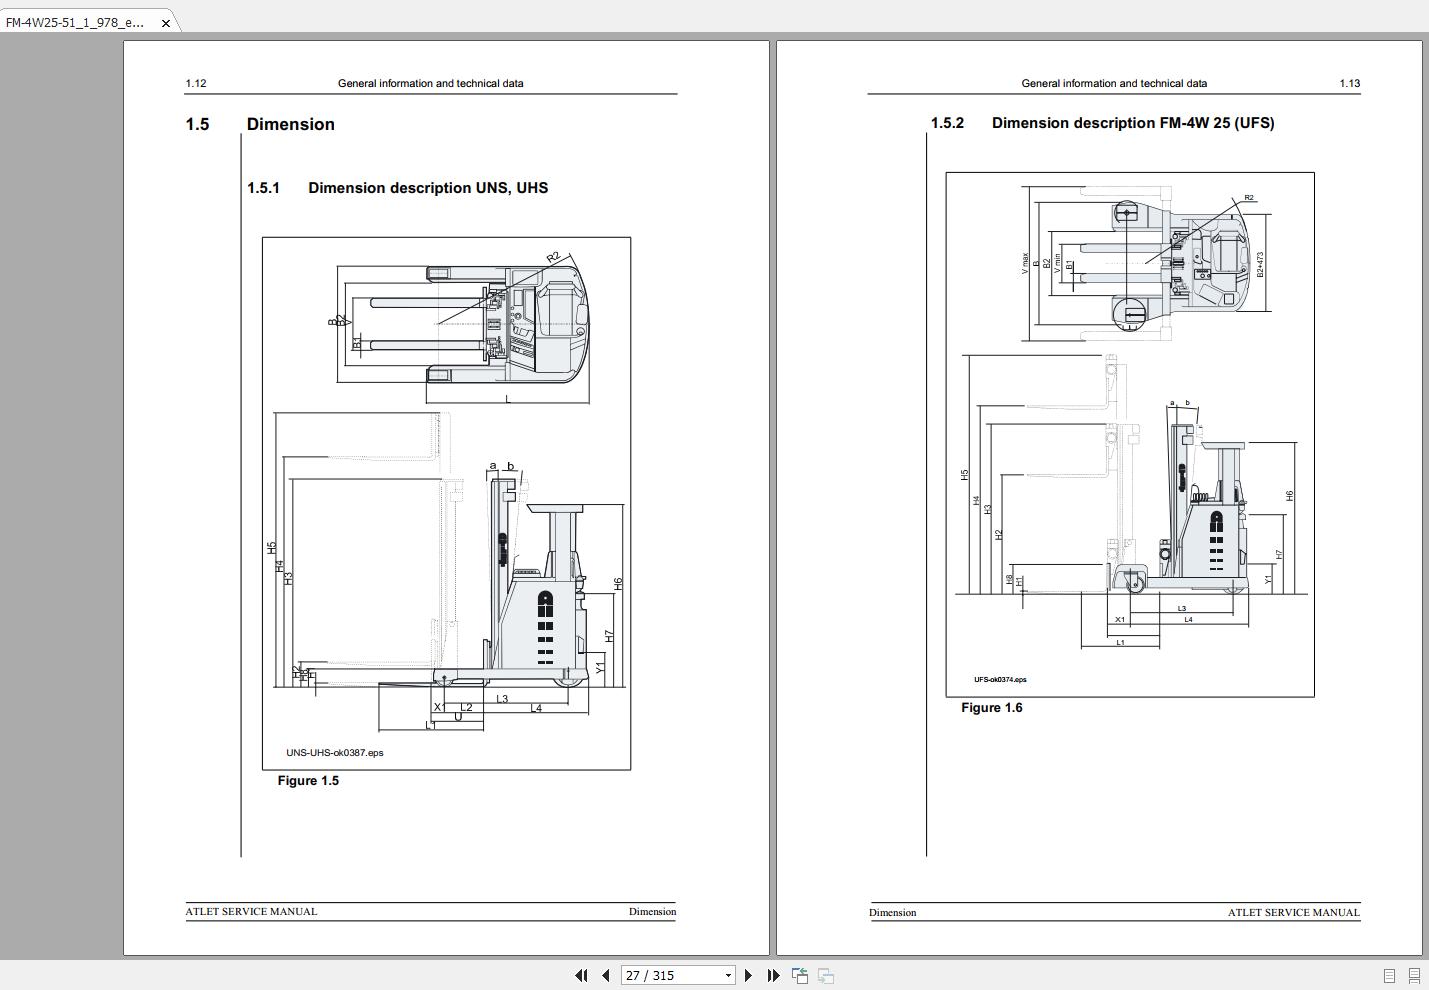Click the 'UNS-UHS-ok0387.eps' label
The width and height of the screenshot is (1429, 990).
335,753
